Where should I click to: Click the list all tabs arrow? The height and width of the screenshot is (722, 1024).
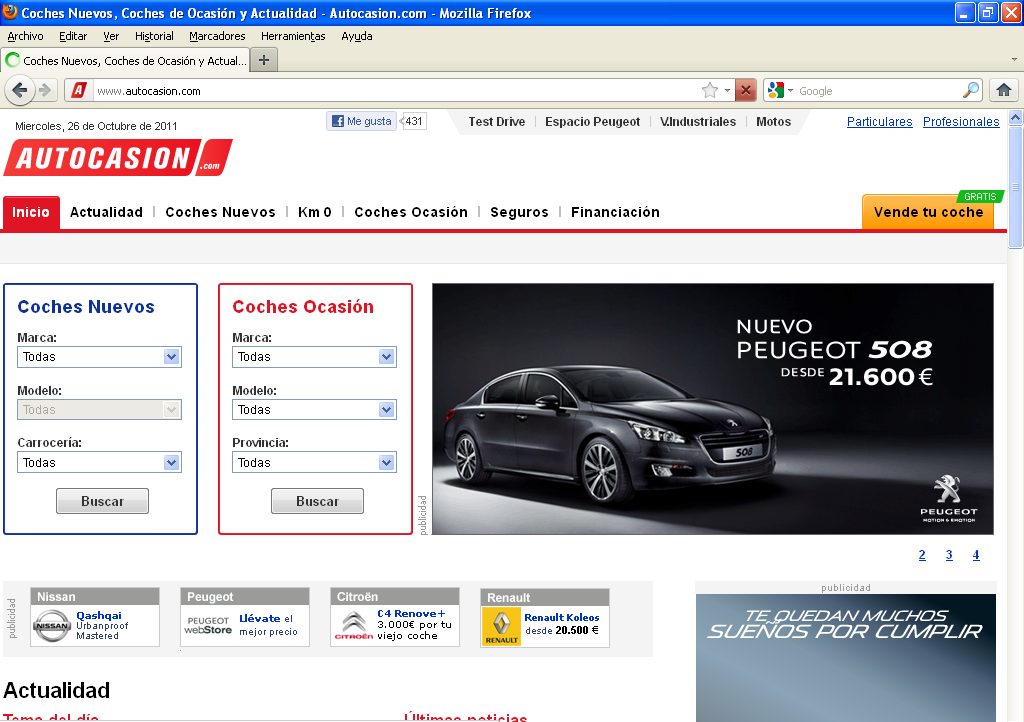(1014, 60)
